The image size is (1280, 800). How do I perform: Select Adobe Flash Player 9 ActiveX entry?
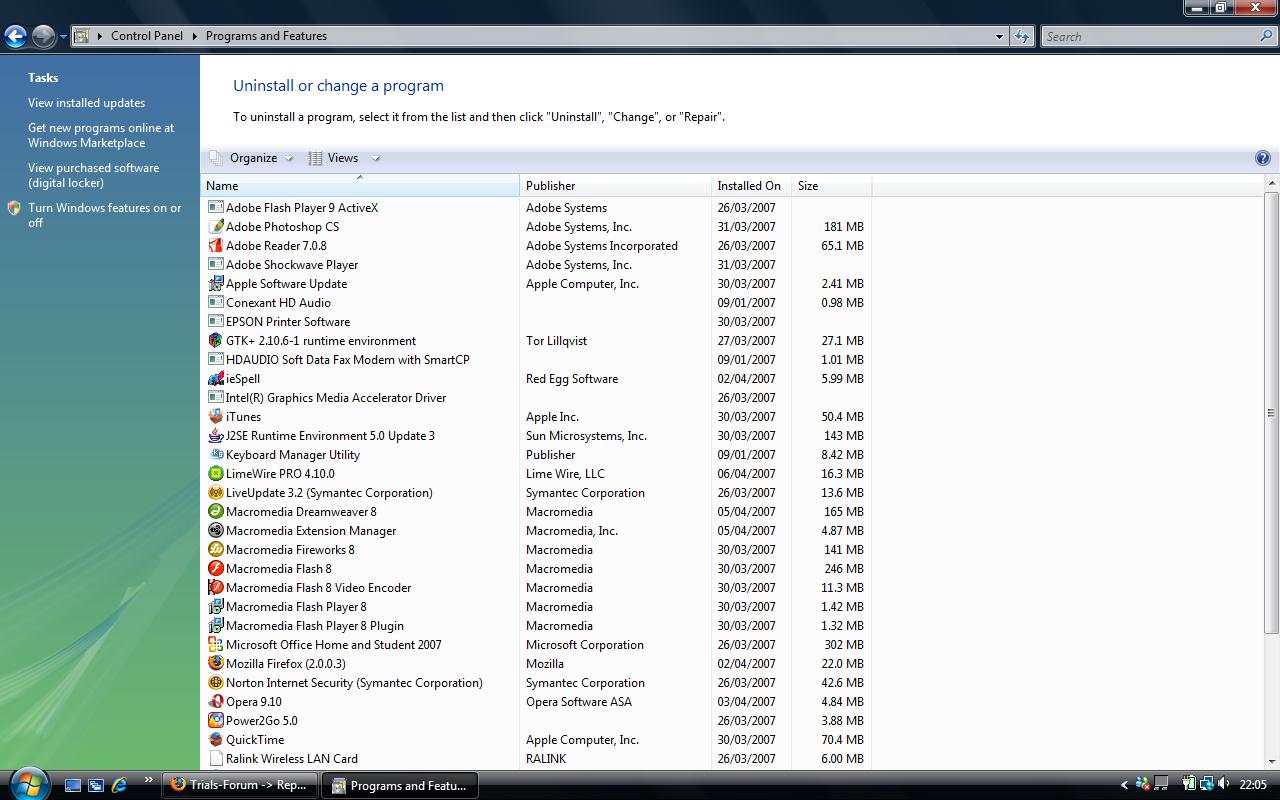click(536, 208)
